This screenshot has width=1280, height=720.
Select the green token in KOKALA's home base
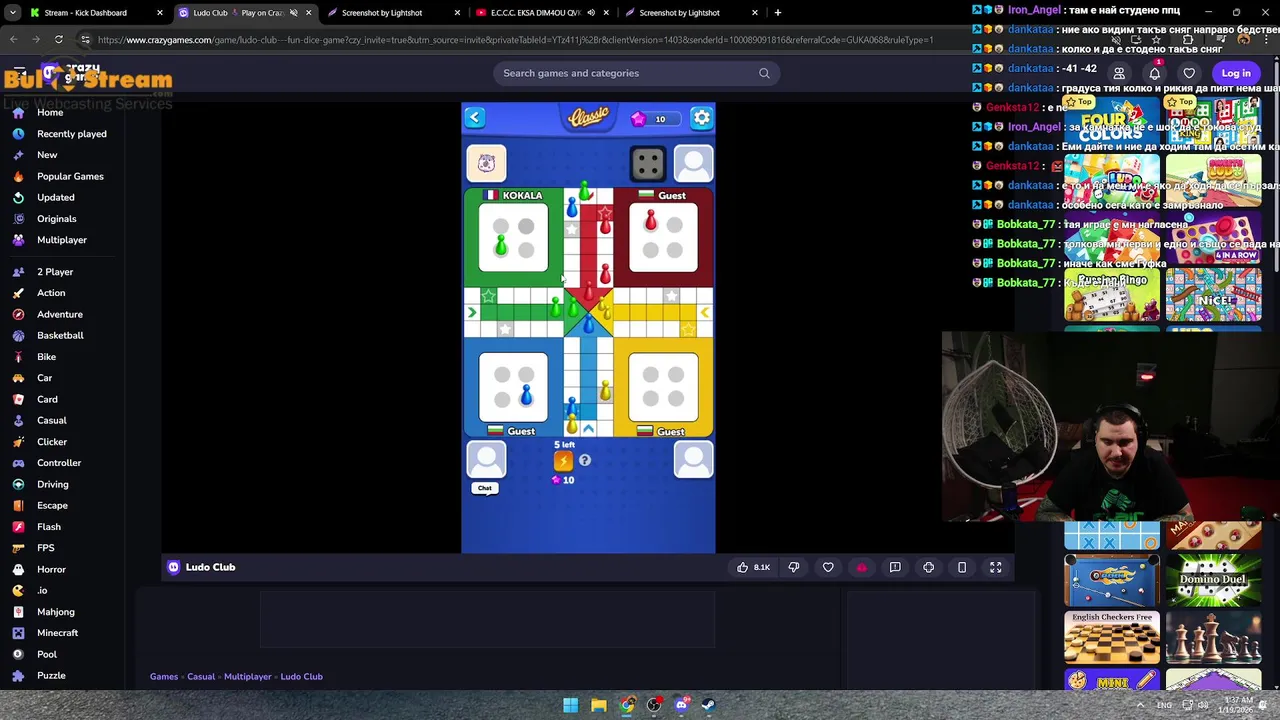tap(500, 244)
